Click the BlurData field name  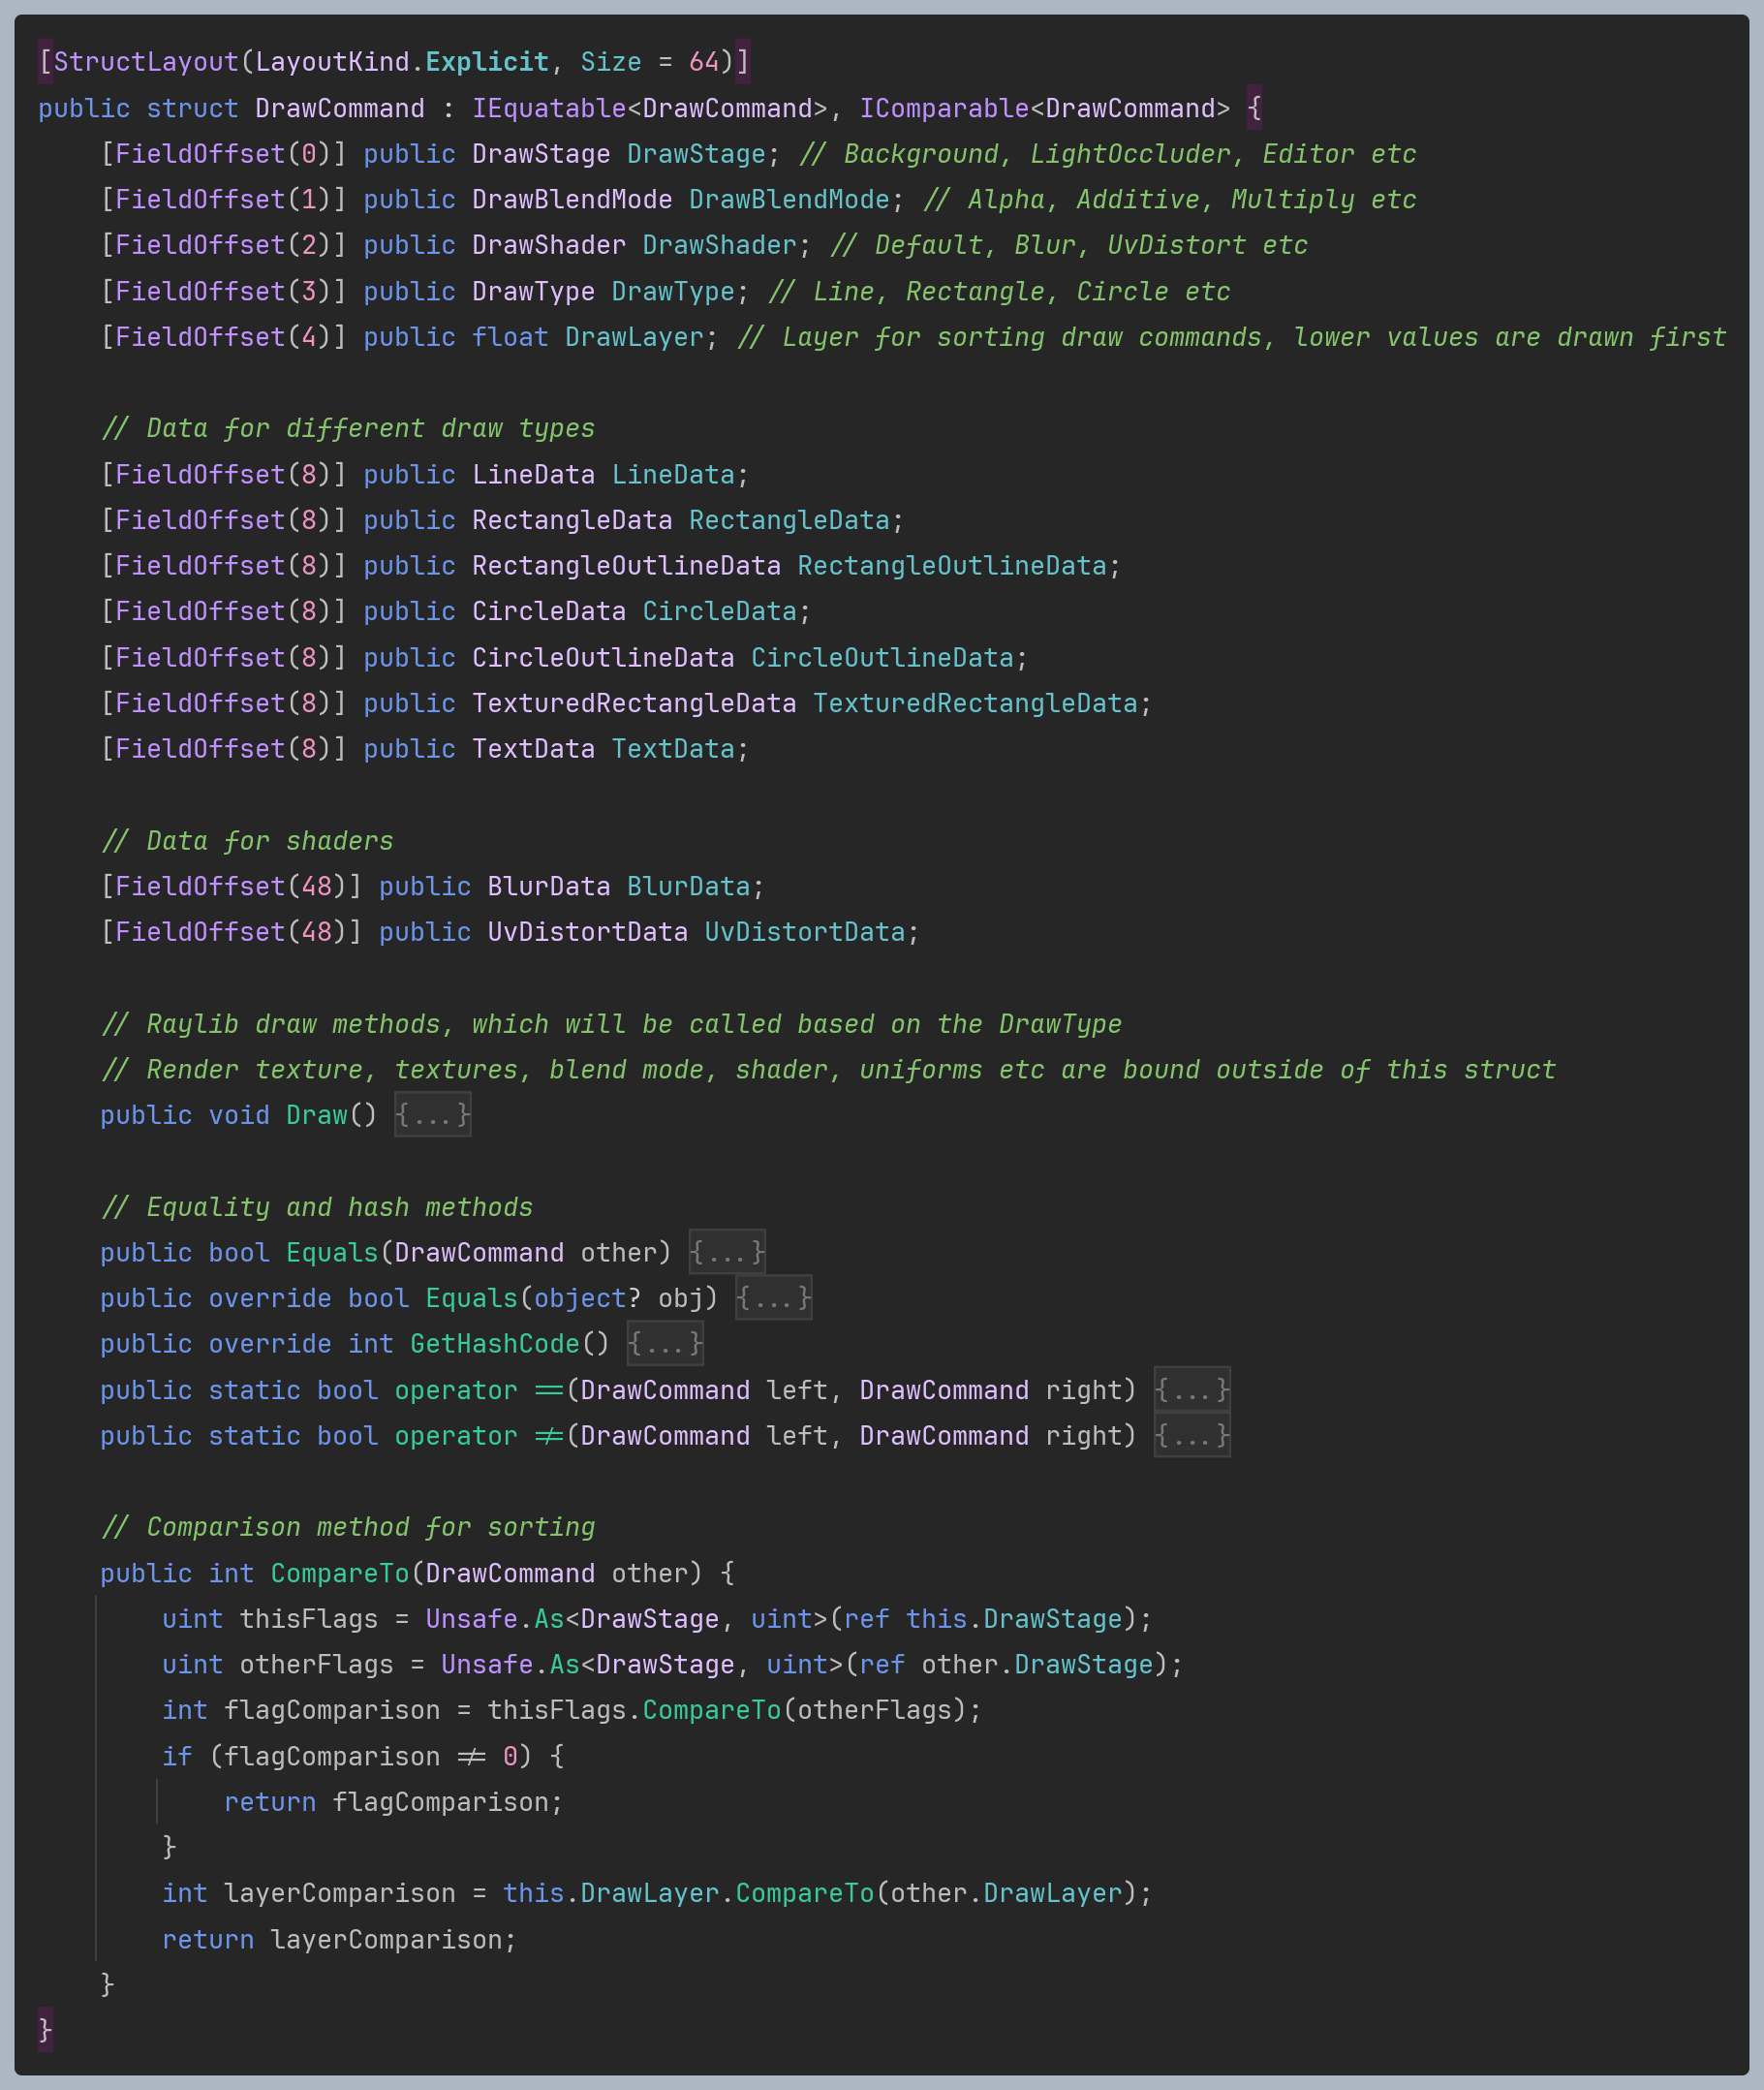688,886
